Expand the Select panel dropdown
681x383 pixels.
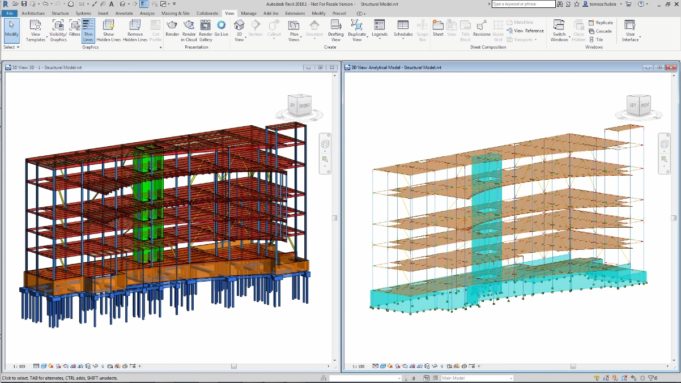coord(11,47)
